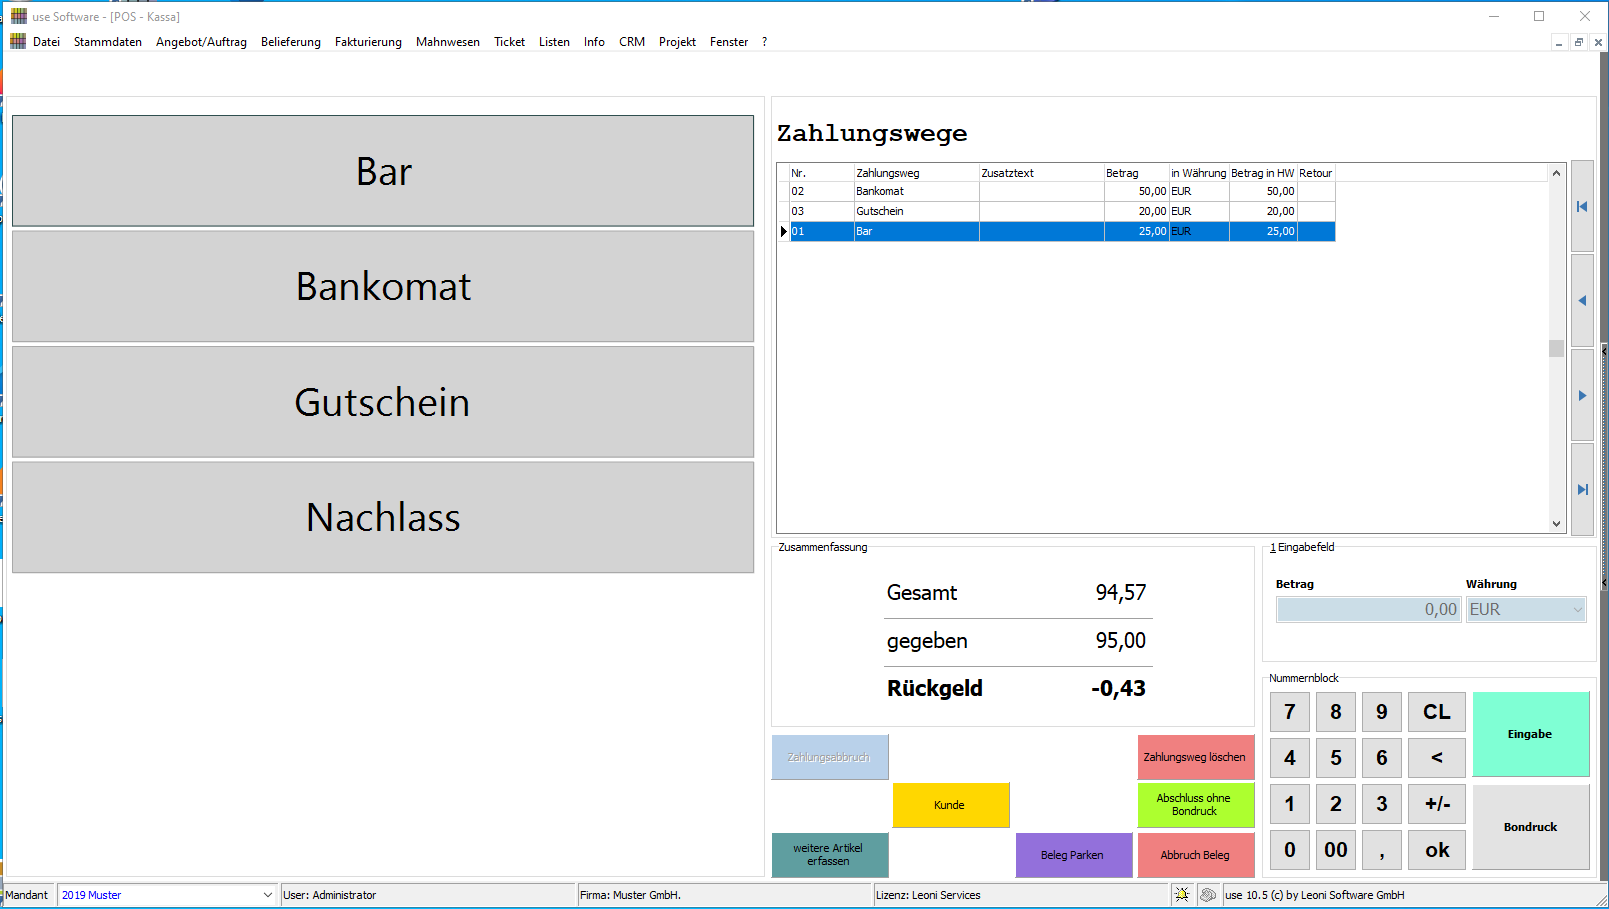Click the Zahlungsweg column header

pyautogui.click(x=916, y=173)
